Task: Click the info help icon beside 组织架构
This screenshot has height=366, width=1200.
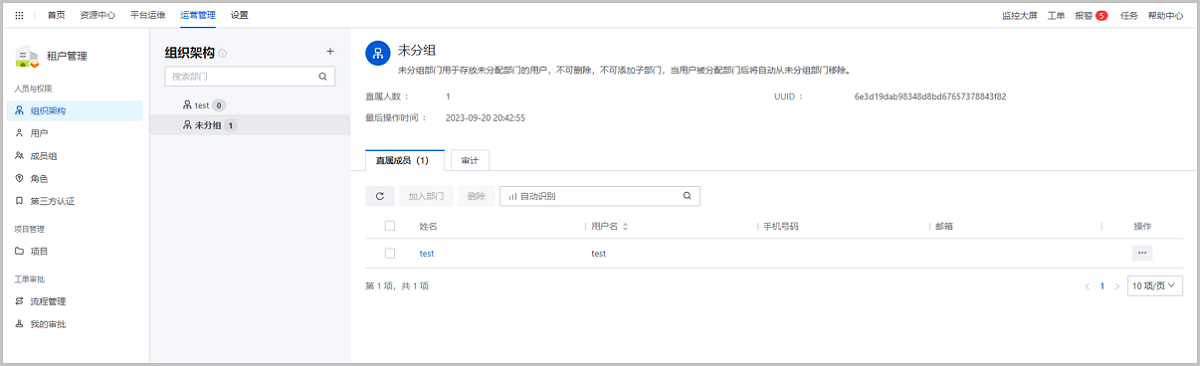Action: pyautogui.click(x=223, y=53)
